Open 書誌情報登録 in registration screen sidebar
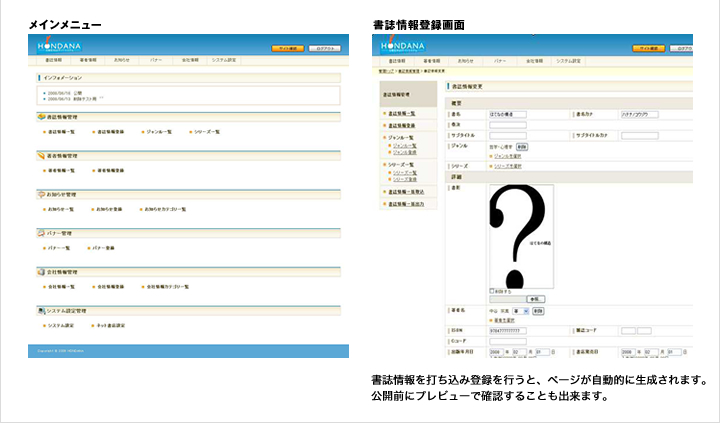The image size is (720, 423). (402, 125)
